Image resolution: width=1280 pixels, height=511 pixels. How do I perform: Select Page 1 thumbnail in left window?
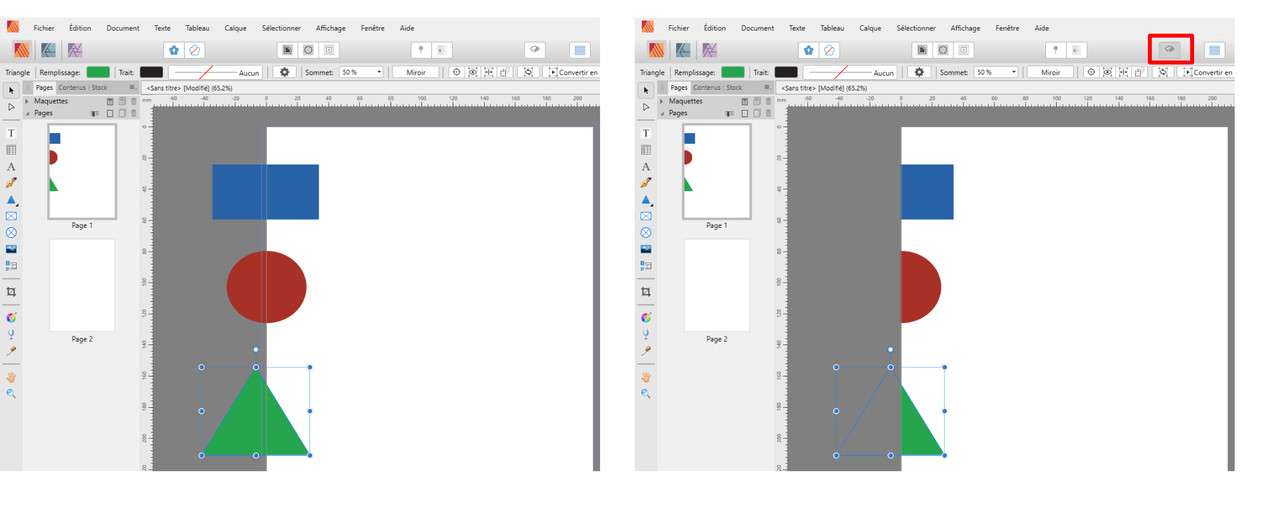[x=82, y=171]
